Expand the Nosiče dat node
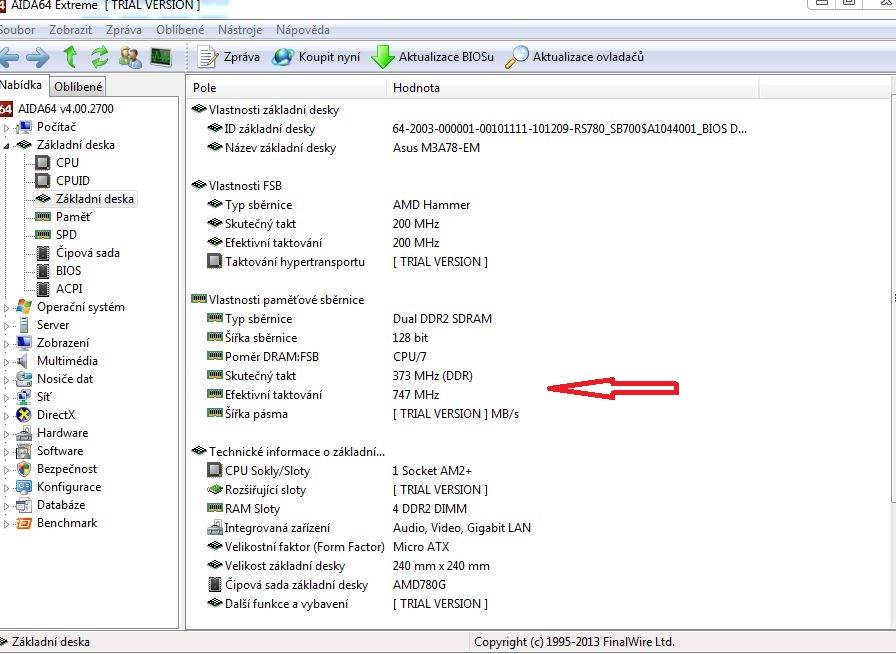896x654 pixels. click(x=6, y=380)
